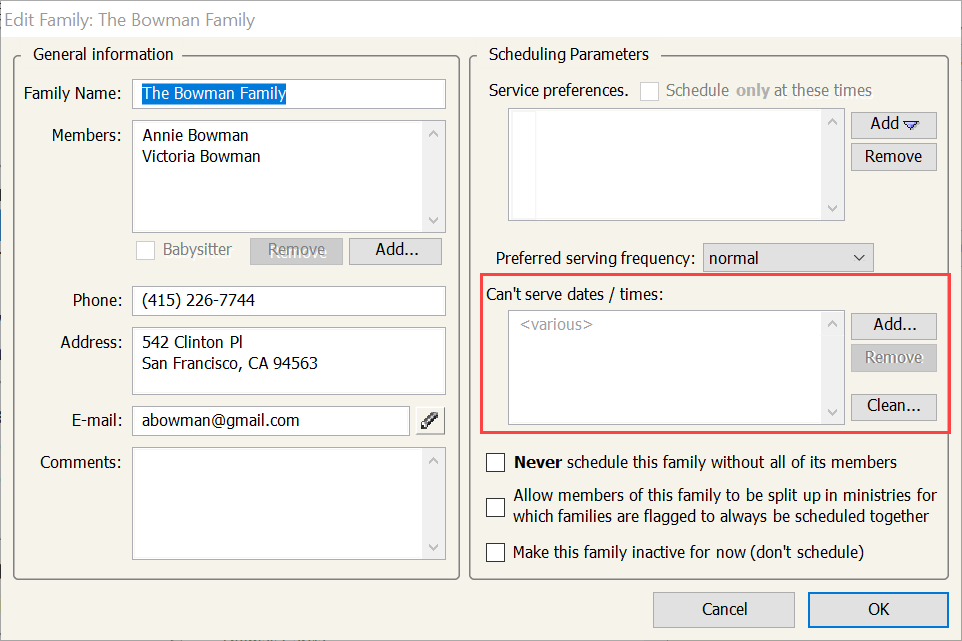Check the Babysitter checkbox
The image size is (962, 641).
pos(147,250)
